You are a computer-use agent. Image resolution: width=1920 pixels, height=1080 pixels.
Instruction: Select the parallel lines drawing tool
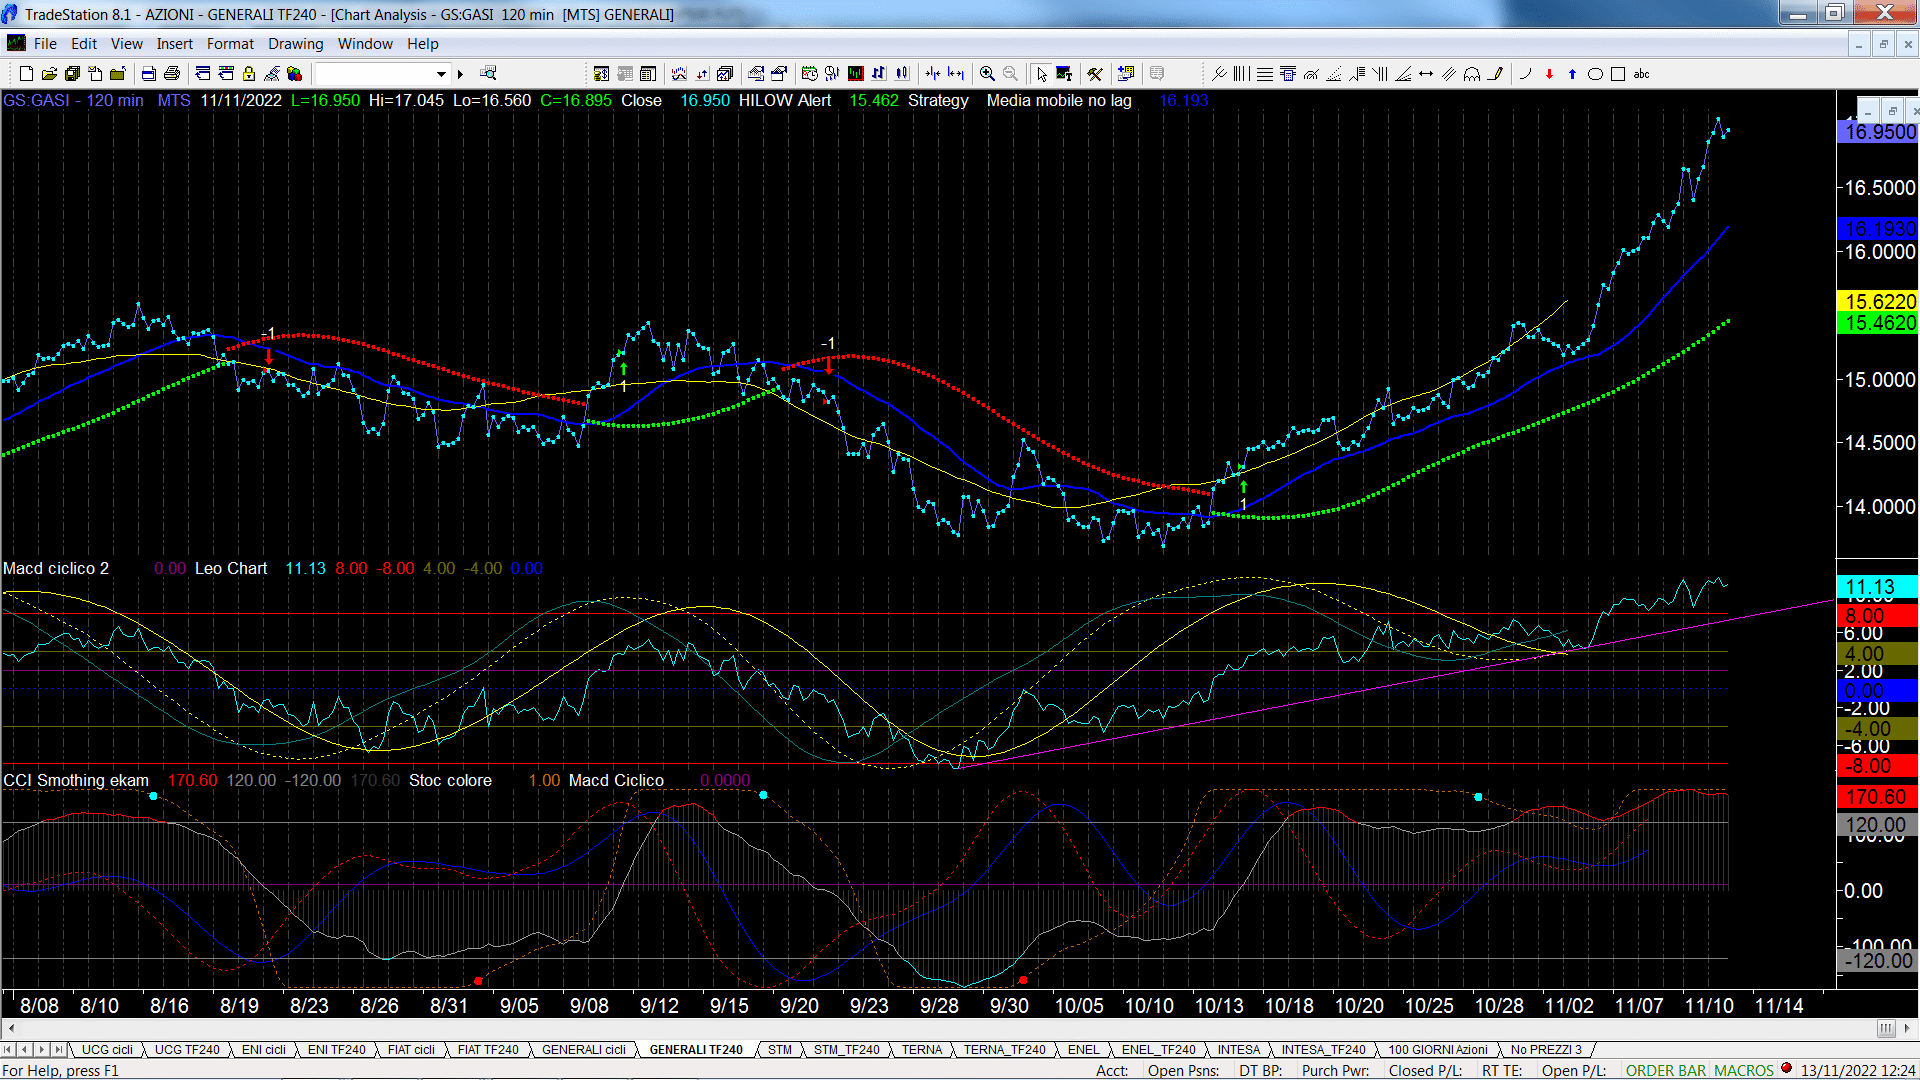click(1449, 73)
